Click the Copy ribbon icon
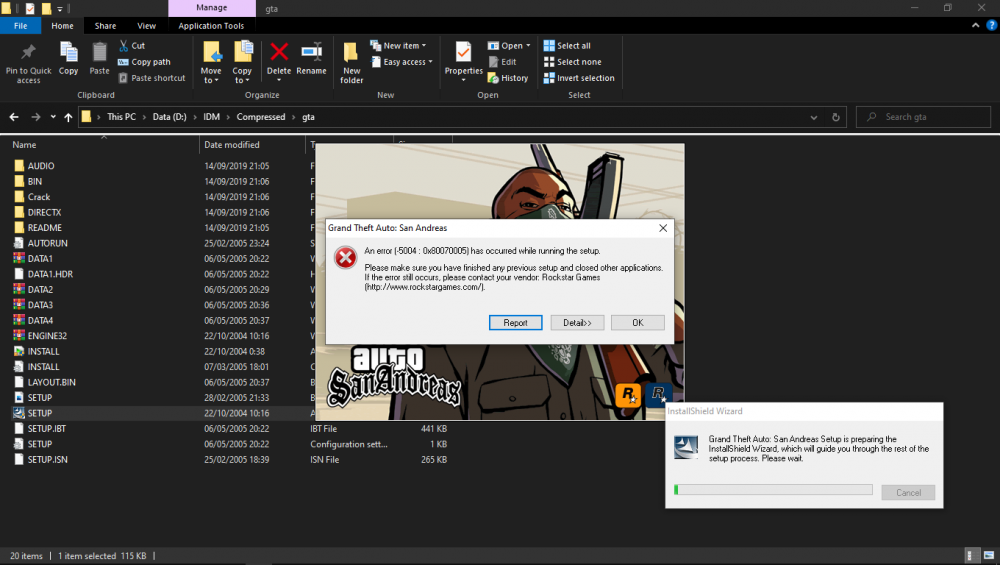This screenshot has width=1000, height=565. pyautogui.click(x=68, y=52)
